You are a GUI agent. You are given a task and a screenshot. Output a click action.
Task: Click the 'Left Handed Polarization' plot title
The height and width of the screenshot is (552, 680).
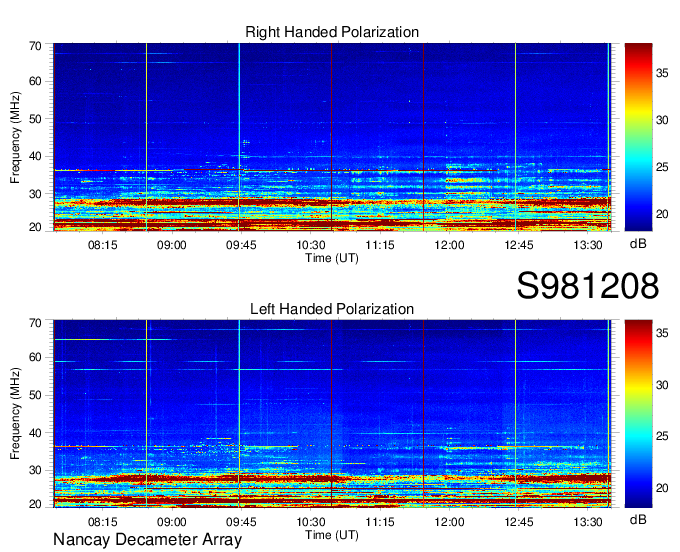pos(332,309)
